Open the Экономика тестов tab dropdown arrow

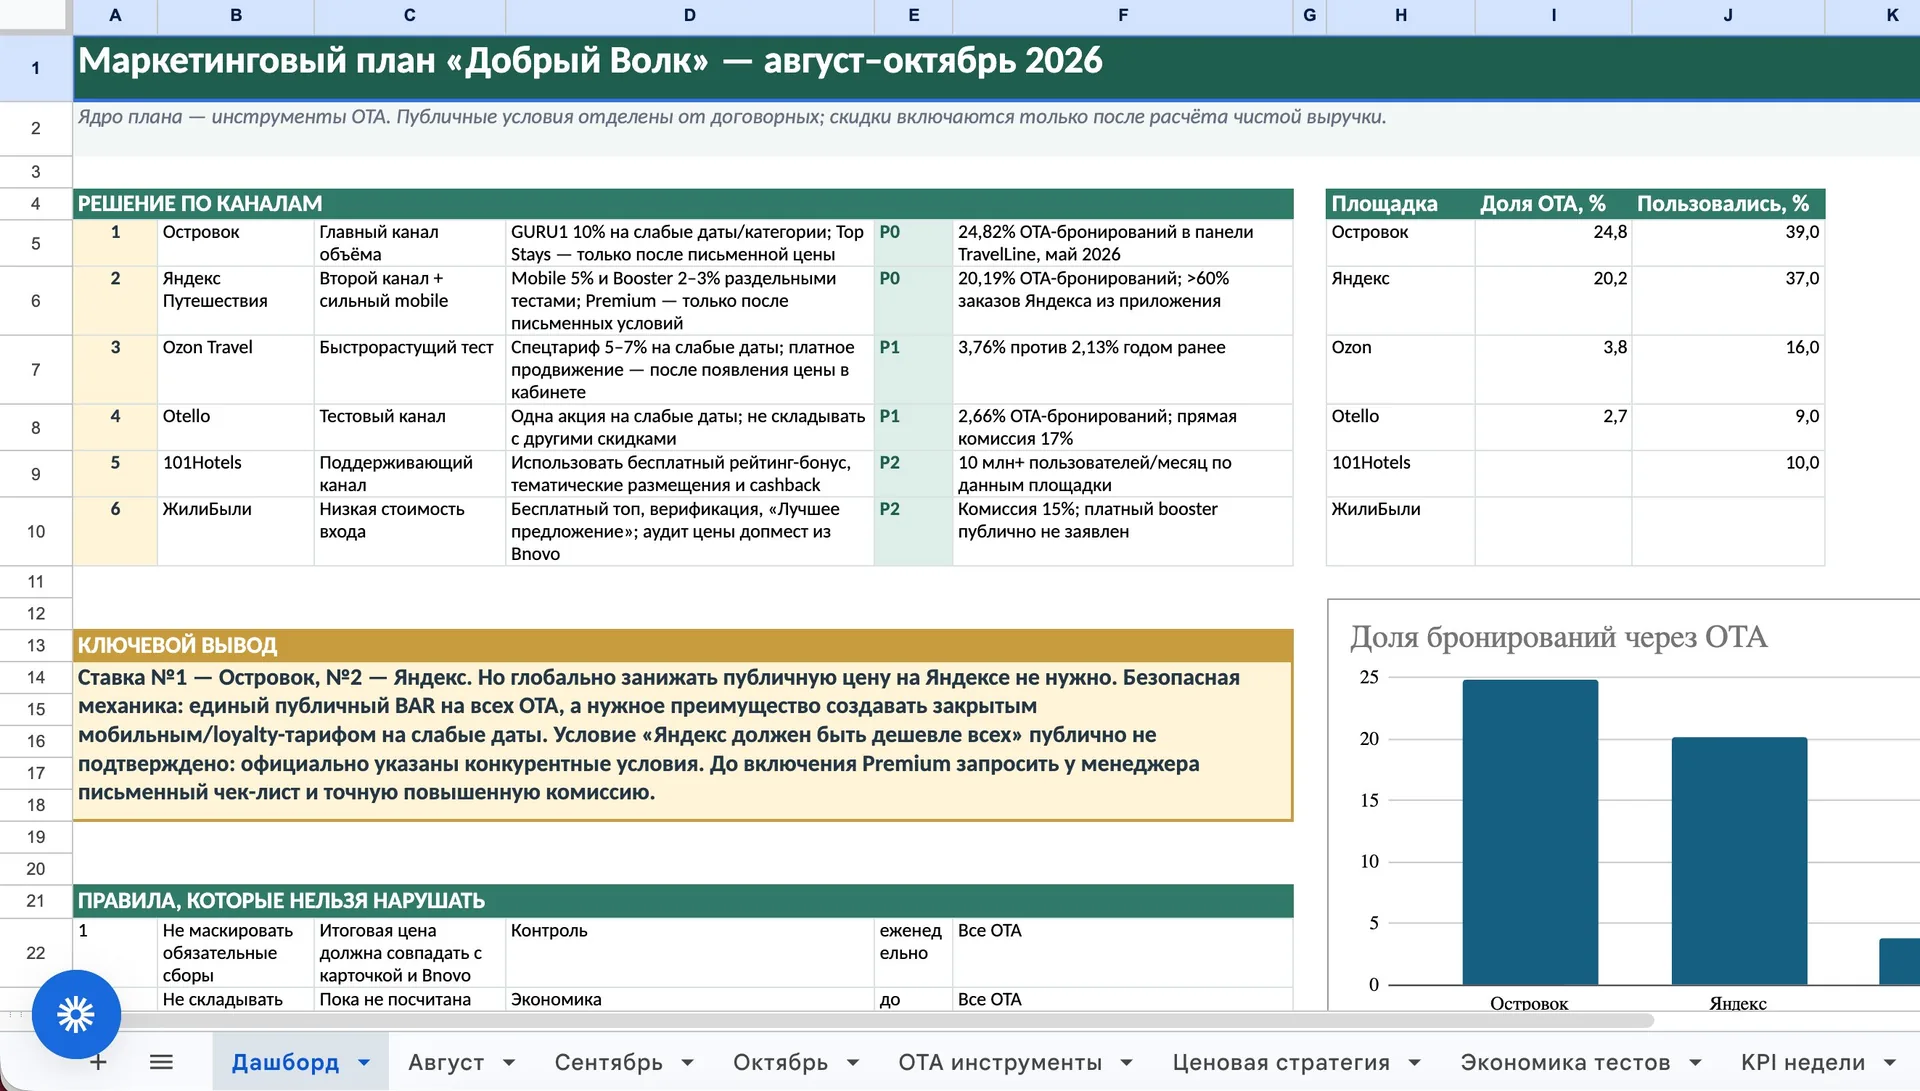(x=1696, y=1062)
